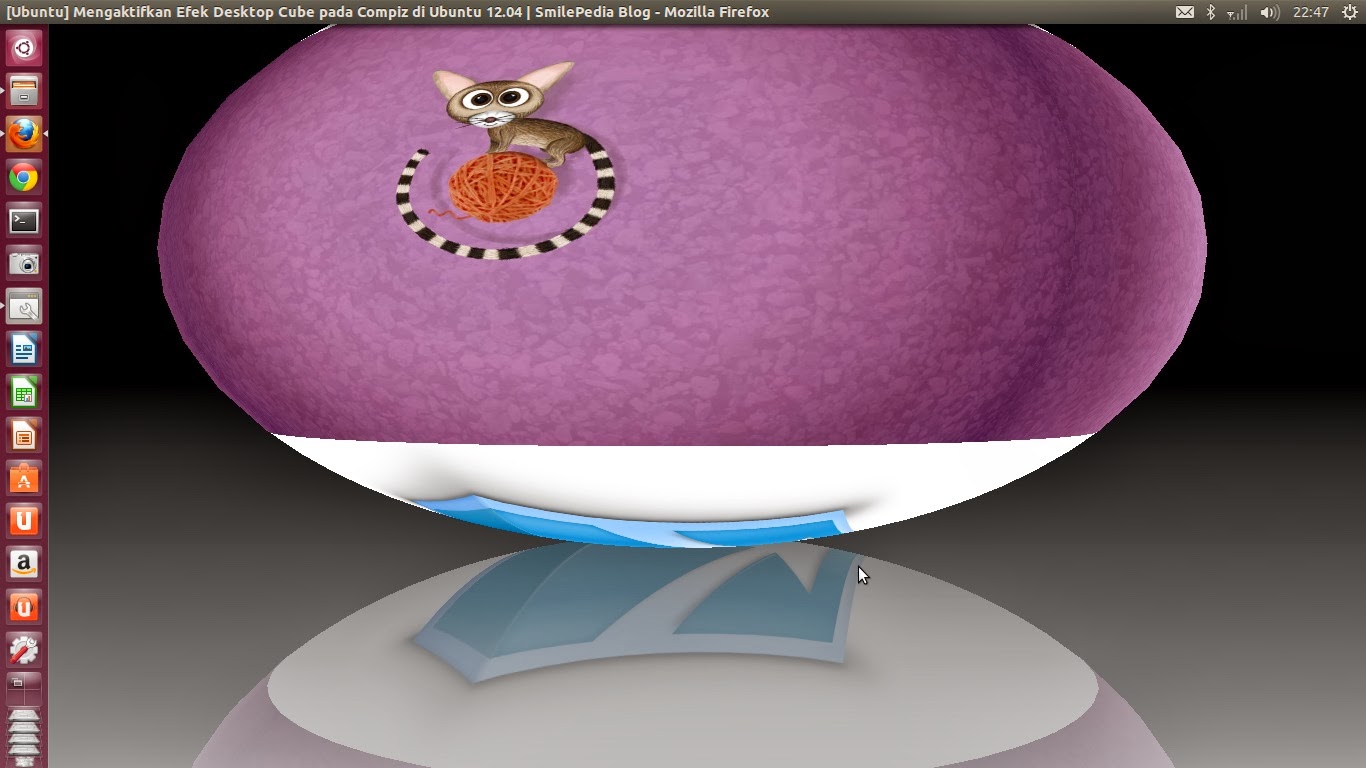Screen dimensions: 1366x768
Task: Launch Ubuntu One from the launcher
Action: [24, 521]
